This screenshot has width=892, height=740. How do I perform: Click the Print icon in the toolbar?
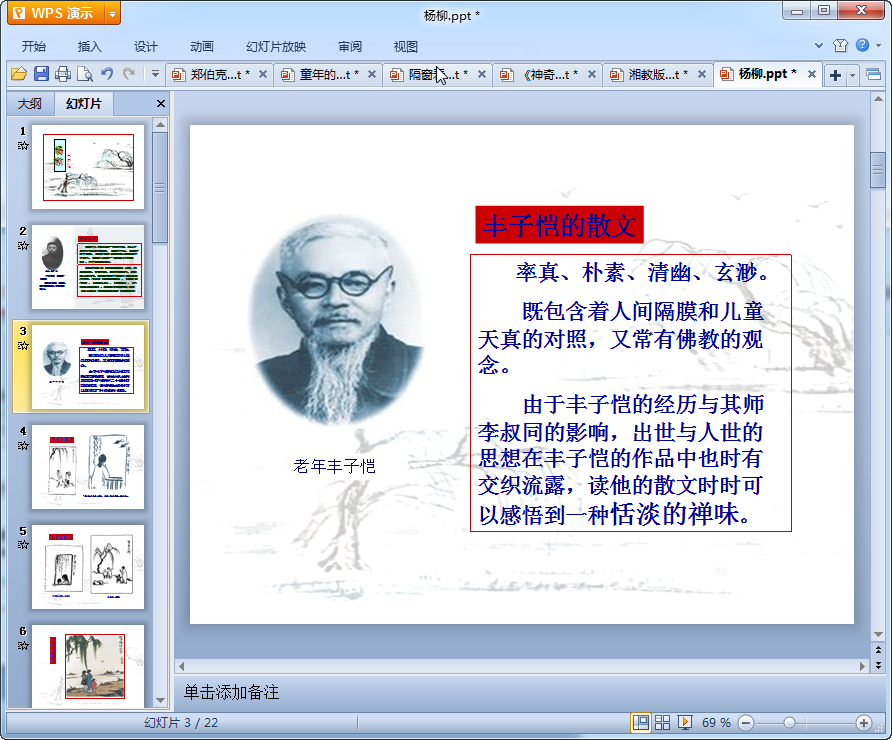point(63,74)
